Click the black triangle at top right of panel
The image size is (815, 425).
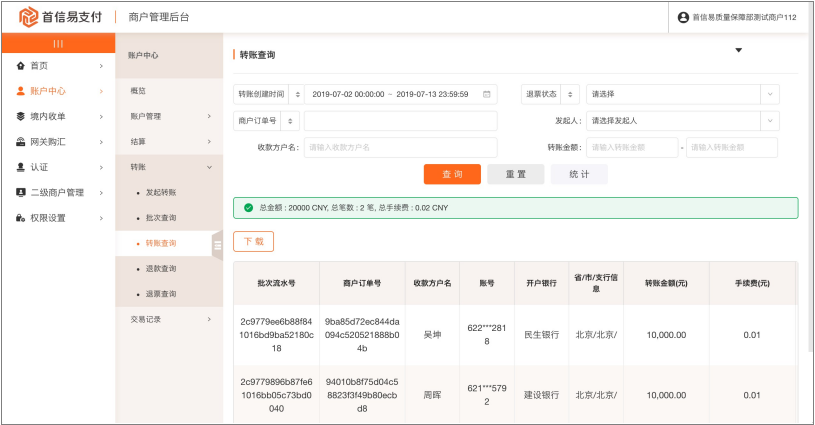click(739, 50)
